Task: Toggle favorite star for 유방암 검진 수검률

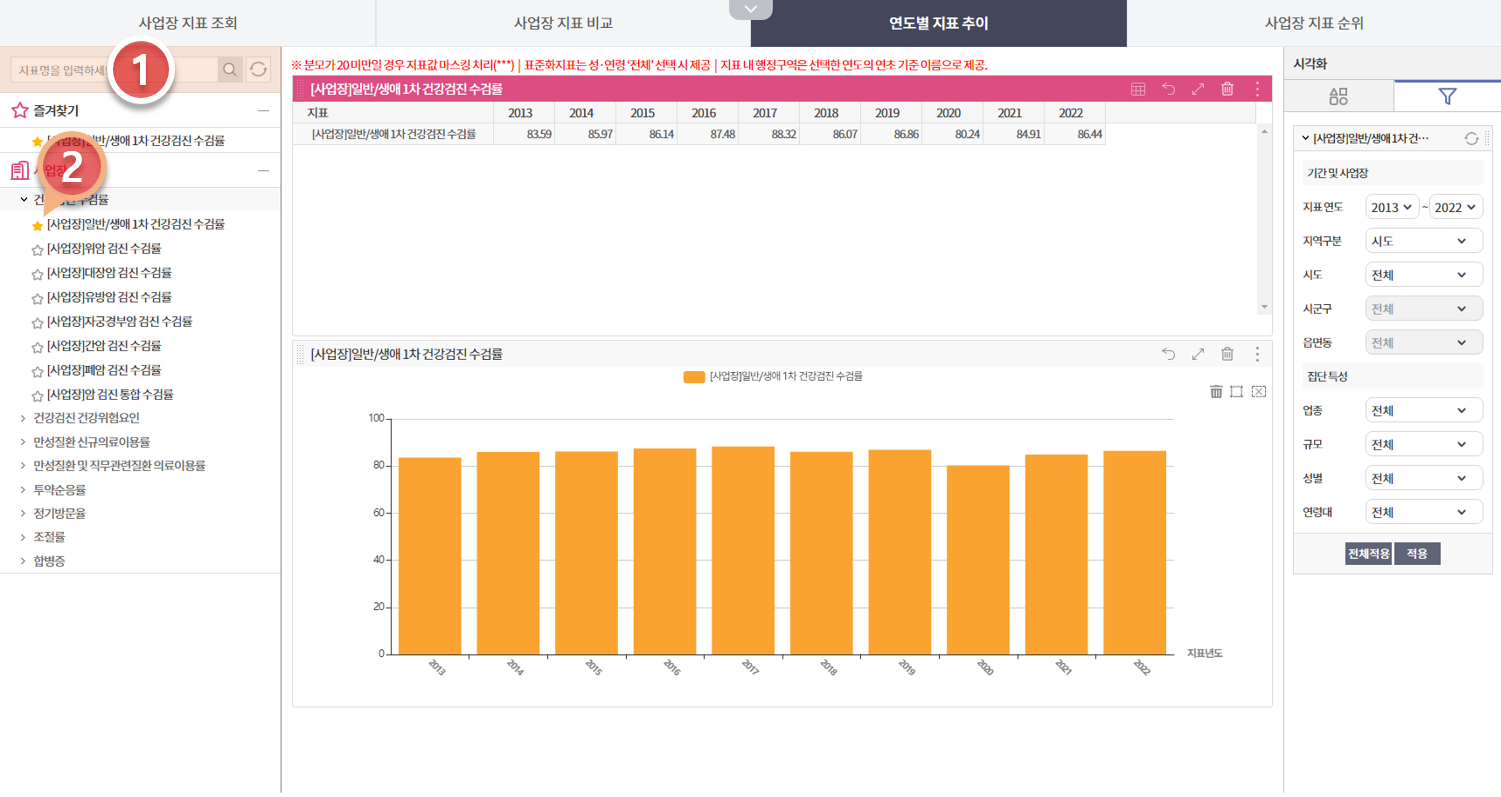Action: pos(37,298)
